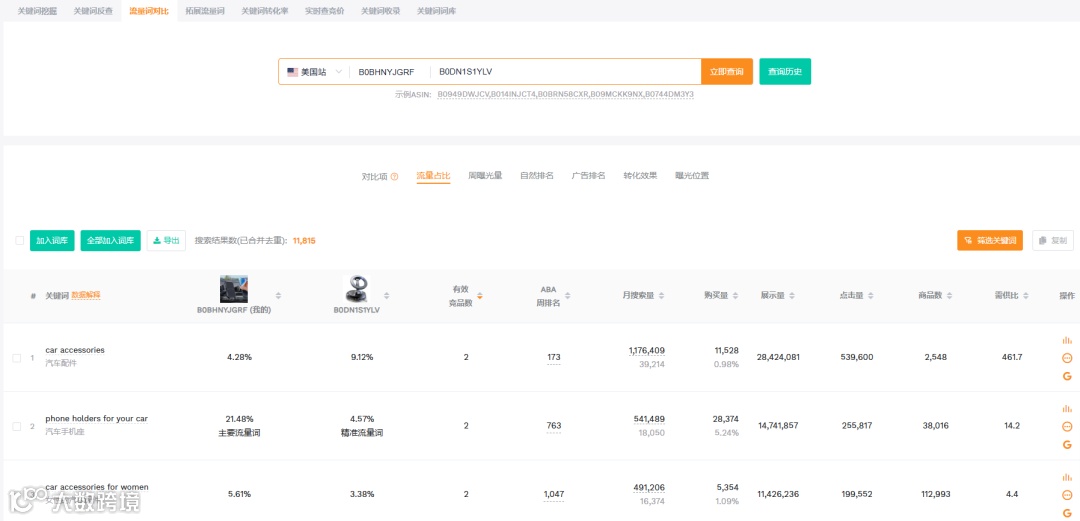1080x521 pixels.
Task: Check the car accessories row checkbox
Action: click(x=17, y=358)
